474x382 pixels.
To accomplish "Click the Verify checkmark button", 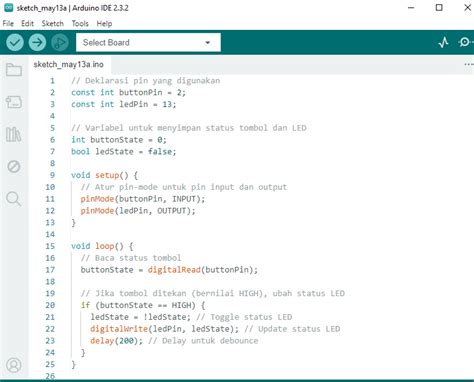I will point(15,42).
